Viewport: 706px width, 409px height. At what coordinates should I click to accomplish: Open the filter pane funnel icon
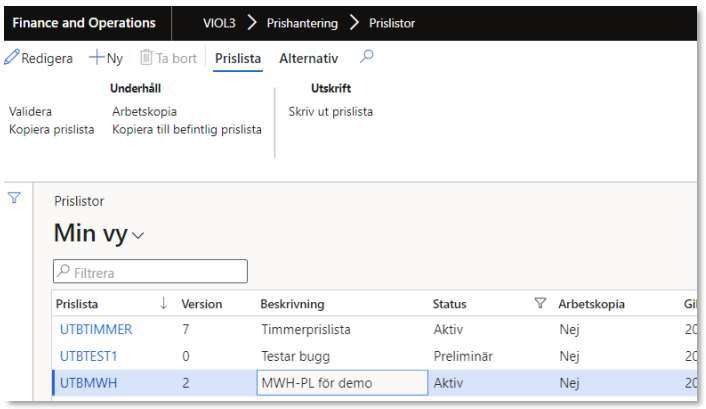(14, 198)
